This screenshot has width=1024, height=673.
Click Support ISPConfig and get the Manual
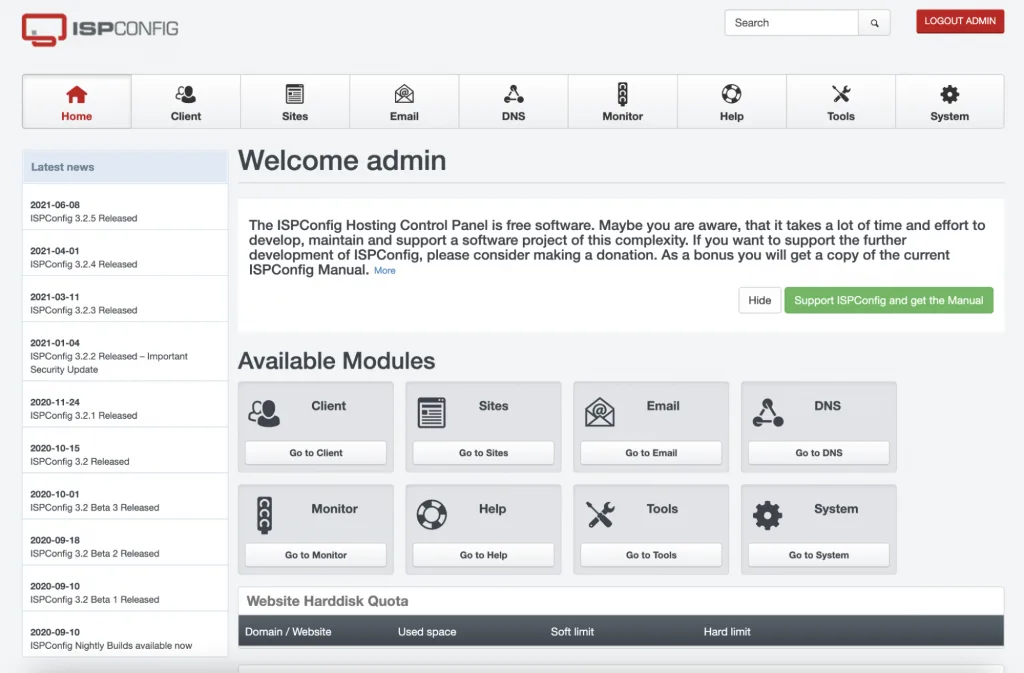pos(889,300)
